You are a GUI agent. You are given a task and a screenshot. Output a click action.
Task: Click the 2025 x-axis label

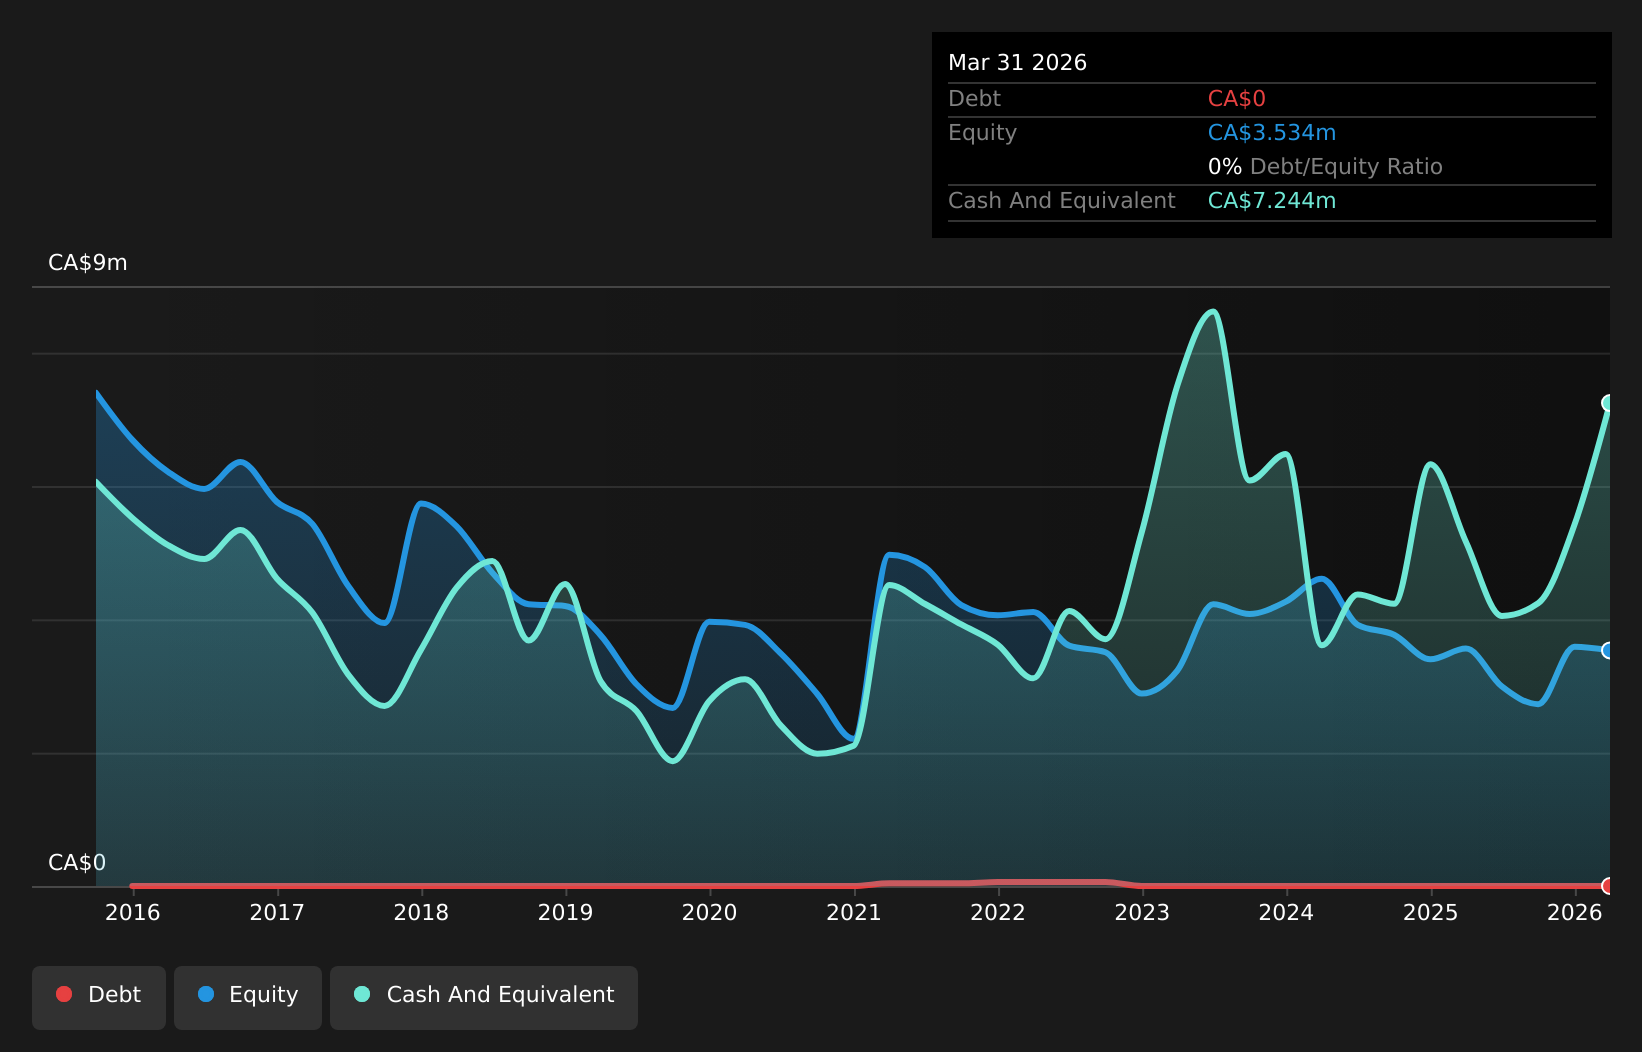click(1431, 912)
